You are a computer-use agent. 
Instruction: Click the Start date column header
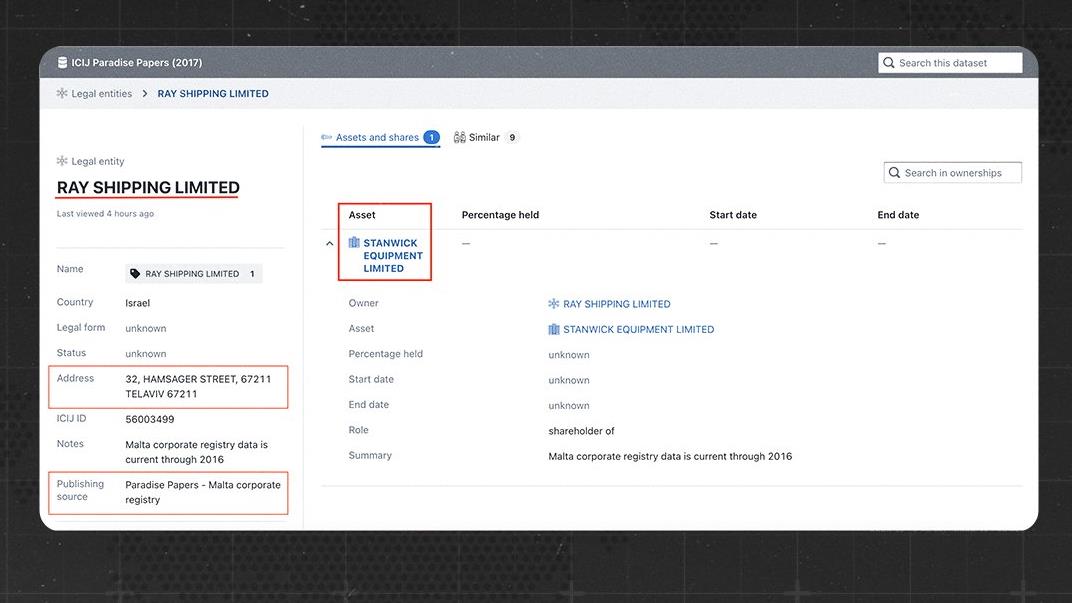[x=733, y=215]
